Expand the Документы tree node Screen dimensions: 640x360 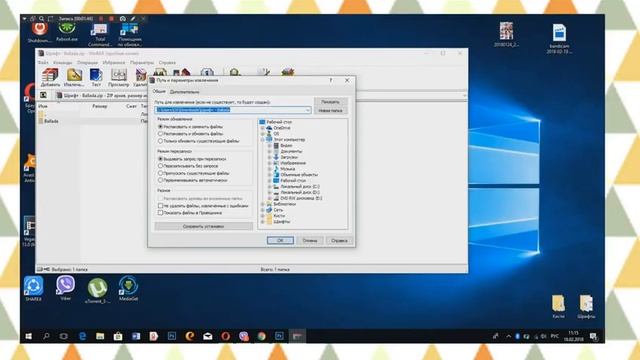click(269, 151)
